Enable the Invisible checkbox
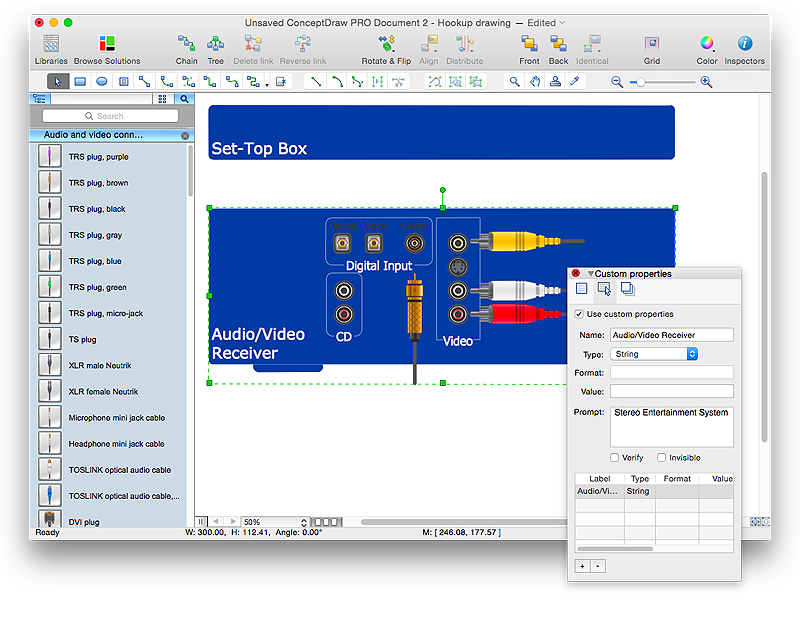 661,458
